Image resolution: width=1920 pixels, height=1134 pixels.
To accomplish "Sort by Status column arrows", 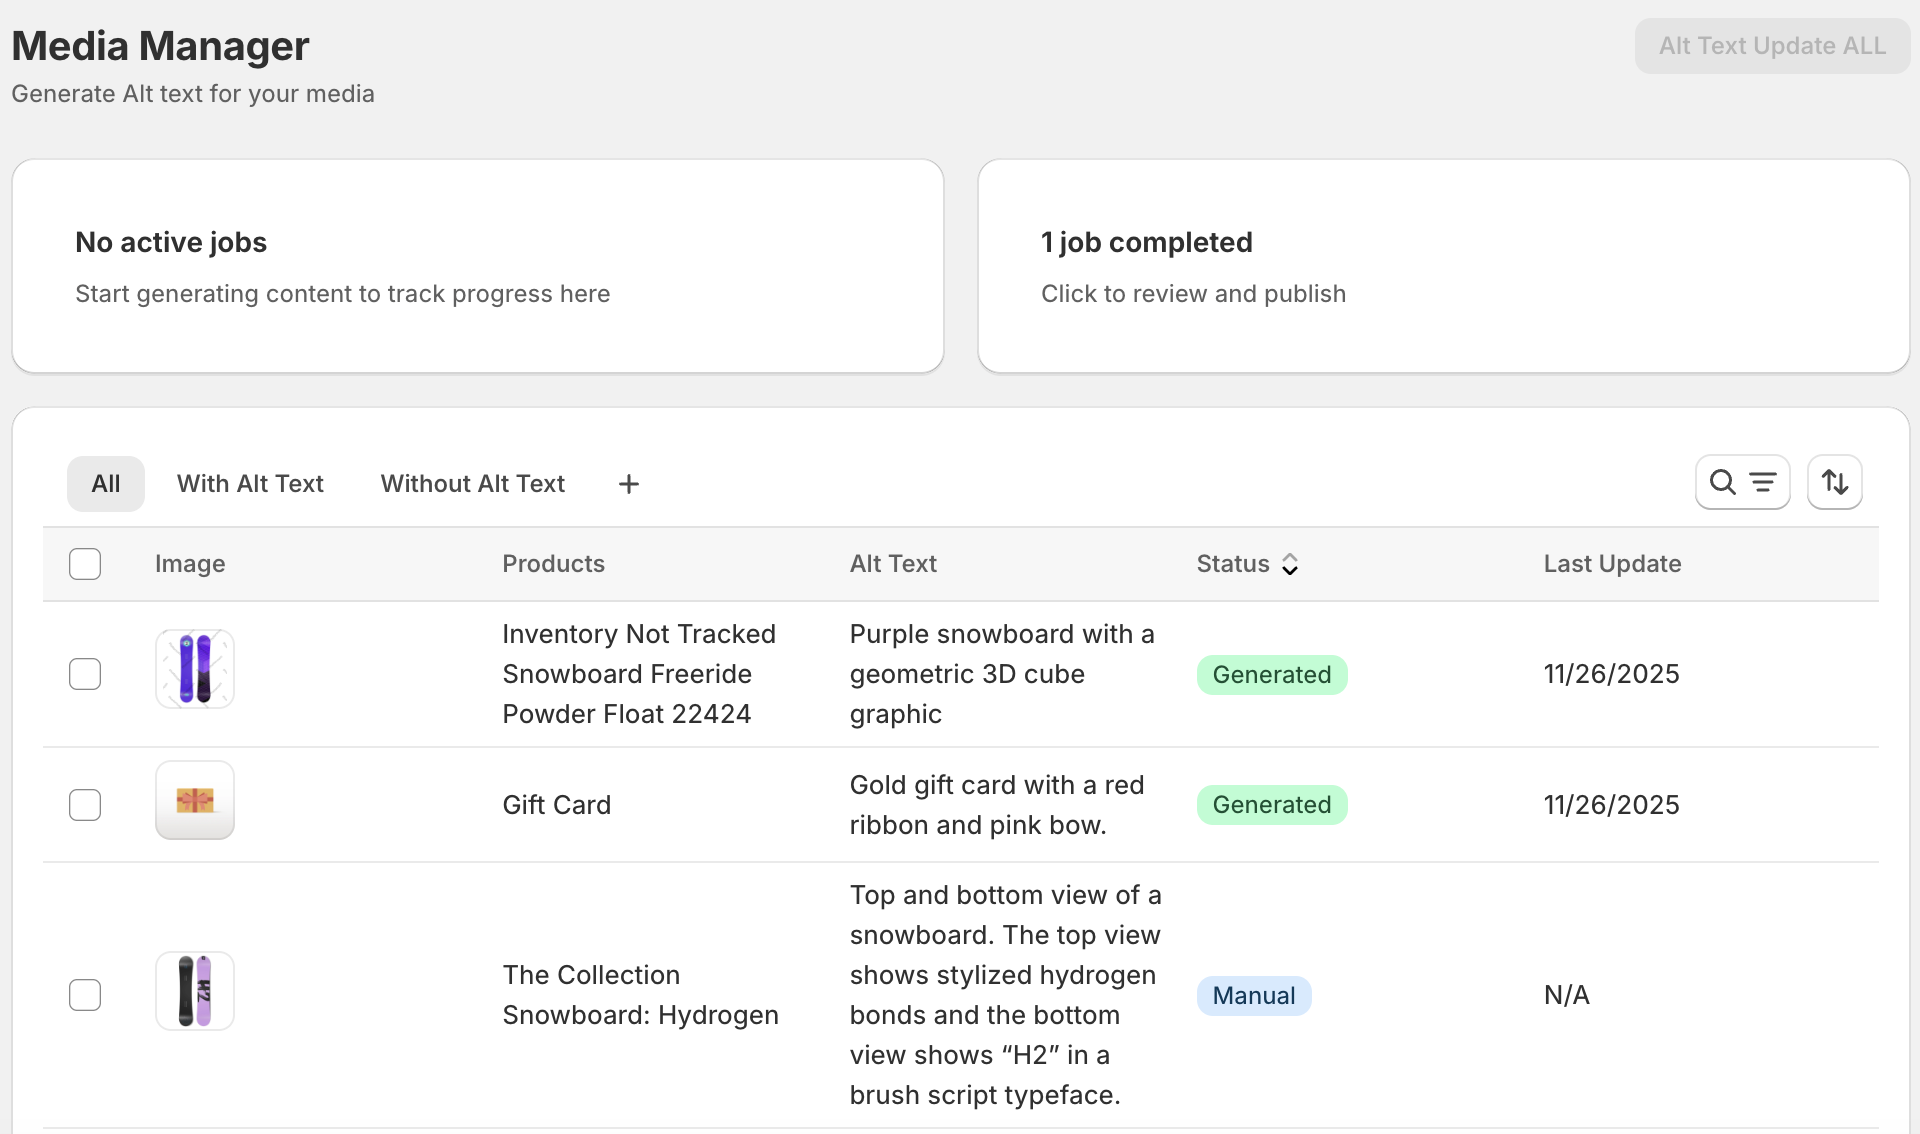I will point(1290,565).
